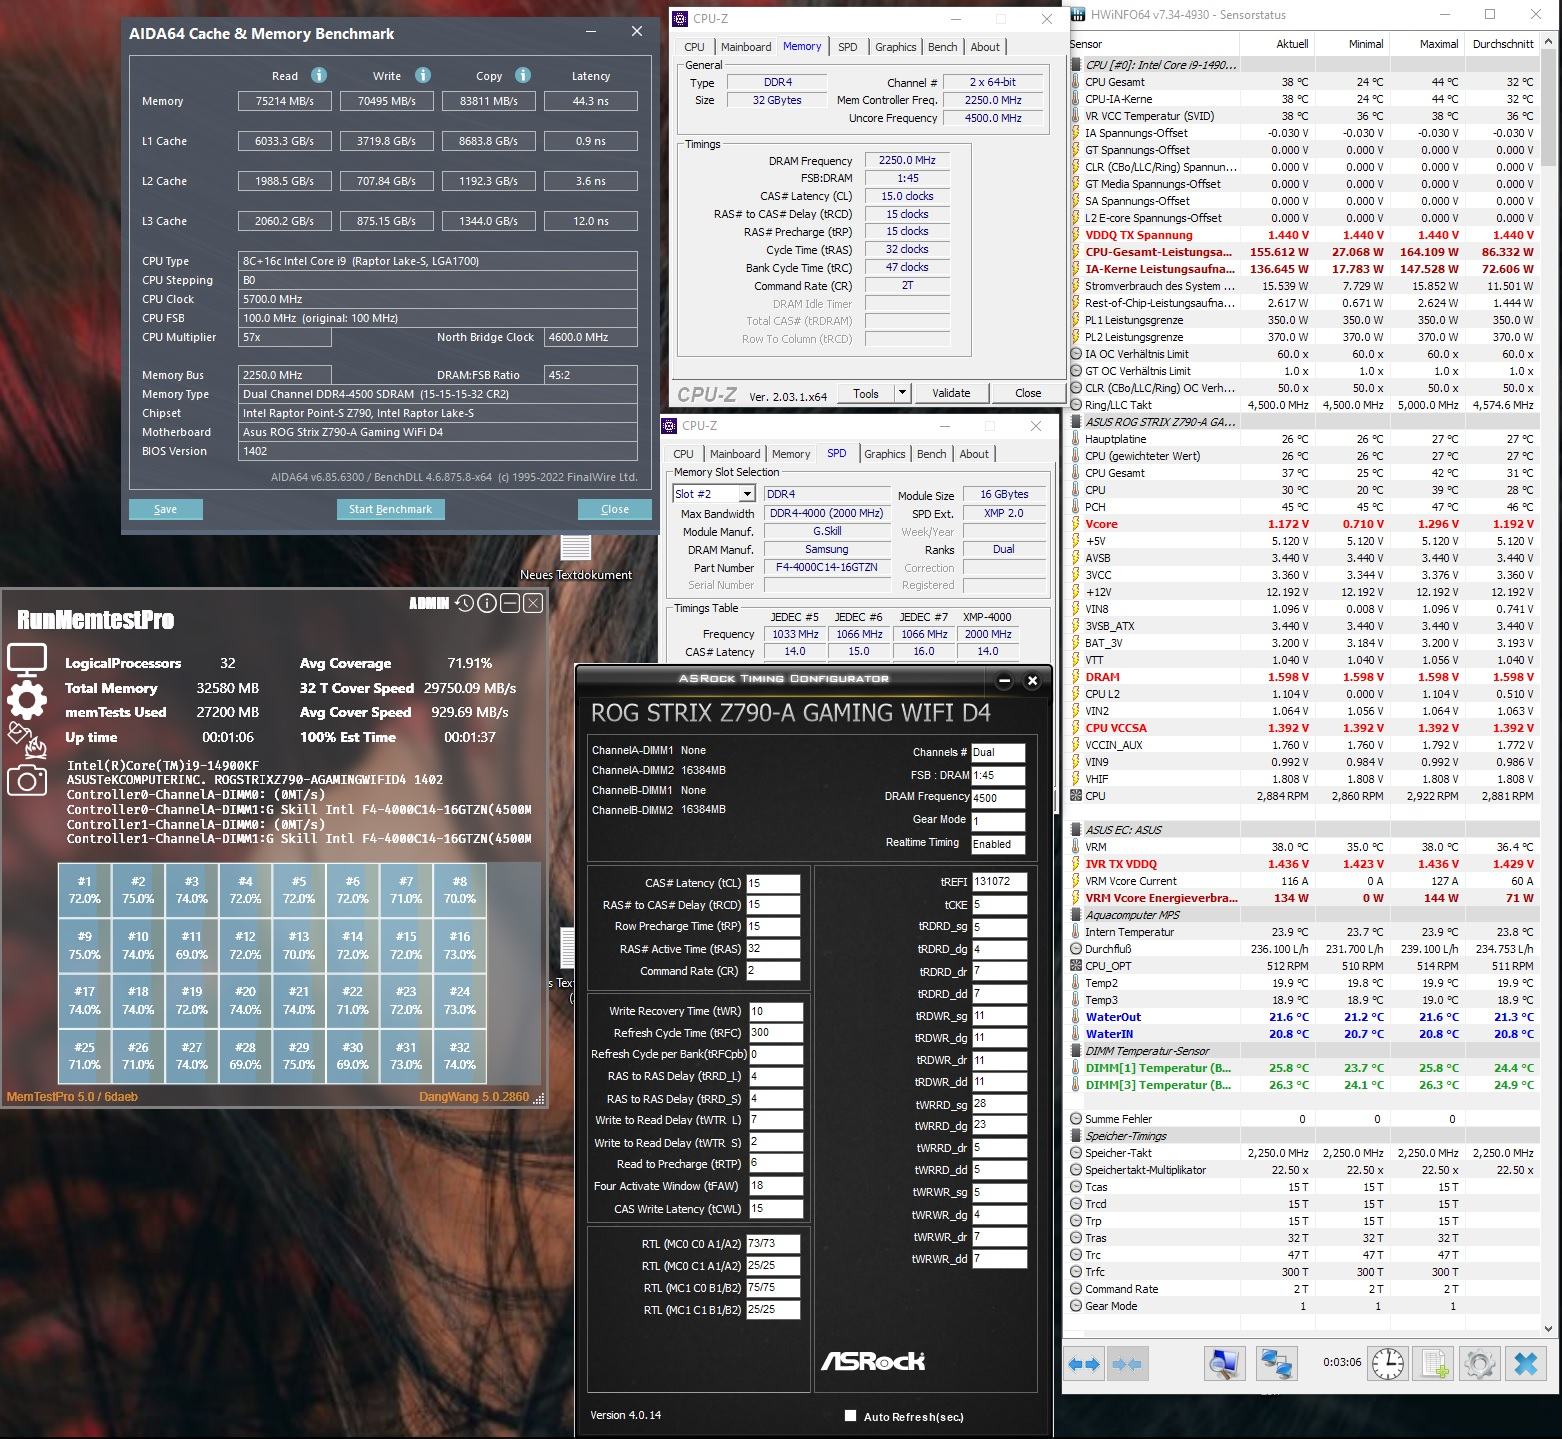Click Refresh Cycle Time (tRFC) field
The width and height of the screenshot is (1562, 1439).
click(775, 1032)
